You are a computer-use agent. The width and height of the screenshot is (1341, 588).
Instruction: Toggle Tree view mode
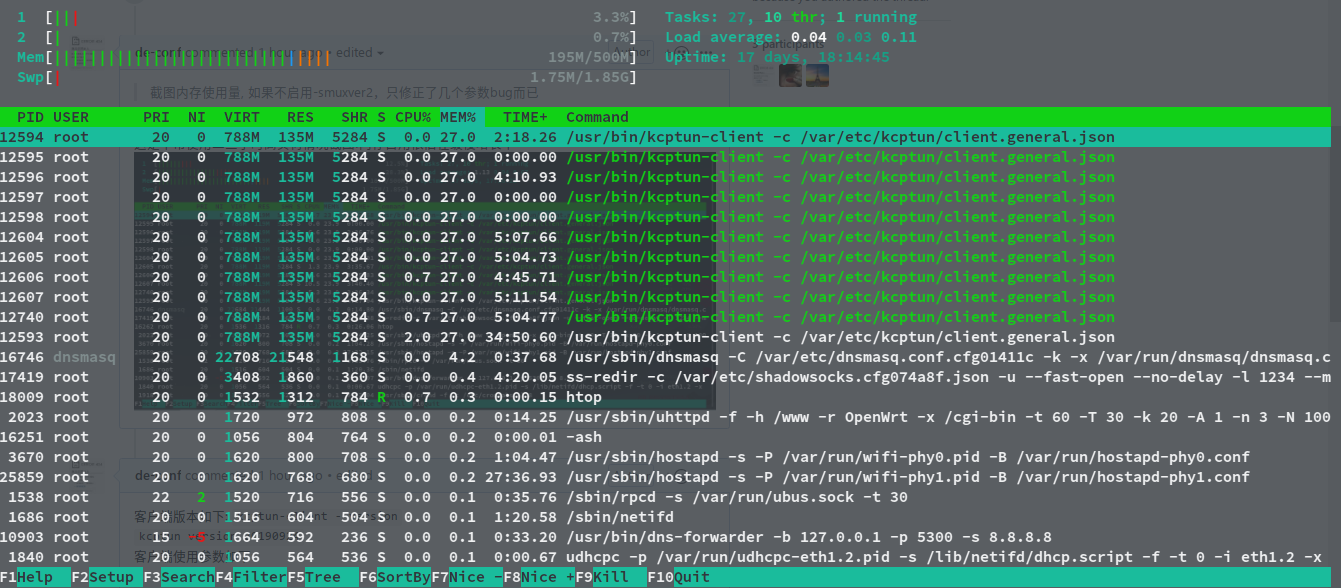click(x=320, y=576)
